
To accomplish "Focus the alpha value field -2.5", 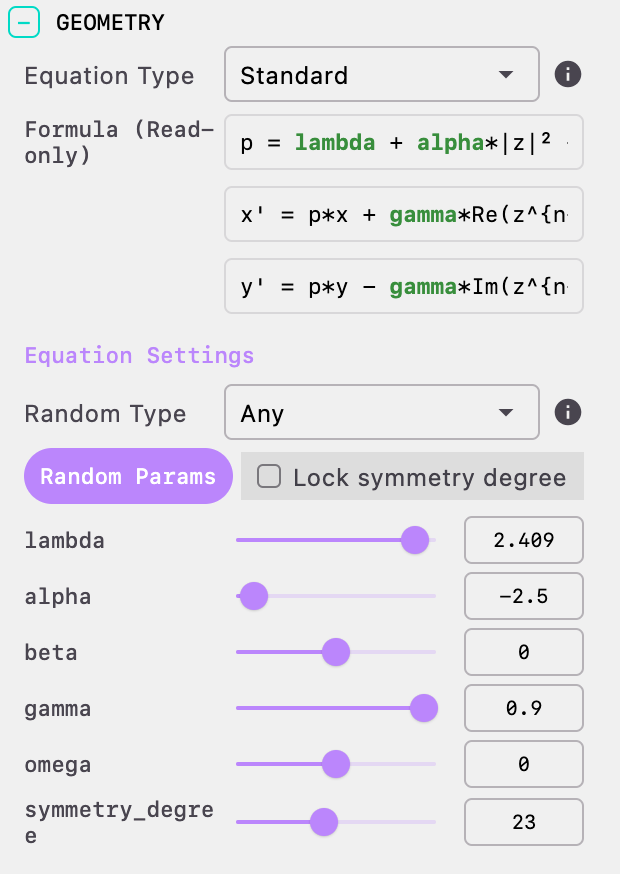I will tap(524, 596).
